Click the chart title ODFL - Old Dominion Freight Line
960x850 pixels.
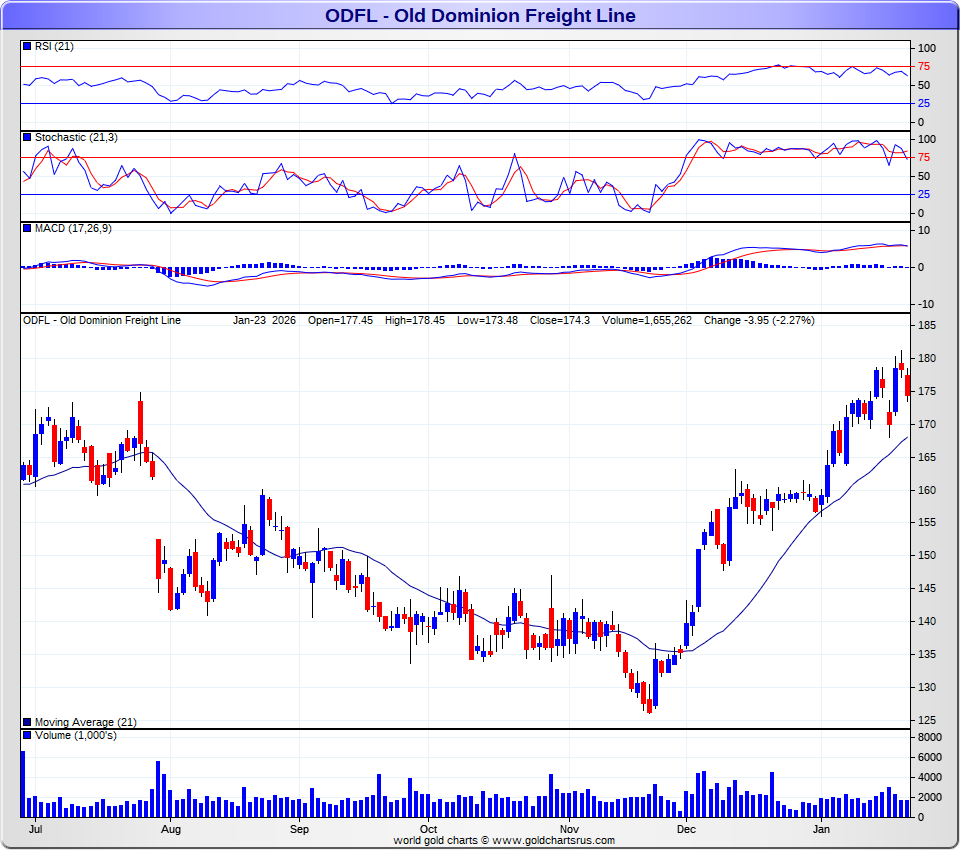pyautogui.click(x=480, y=16)
